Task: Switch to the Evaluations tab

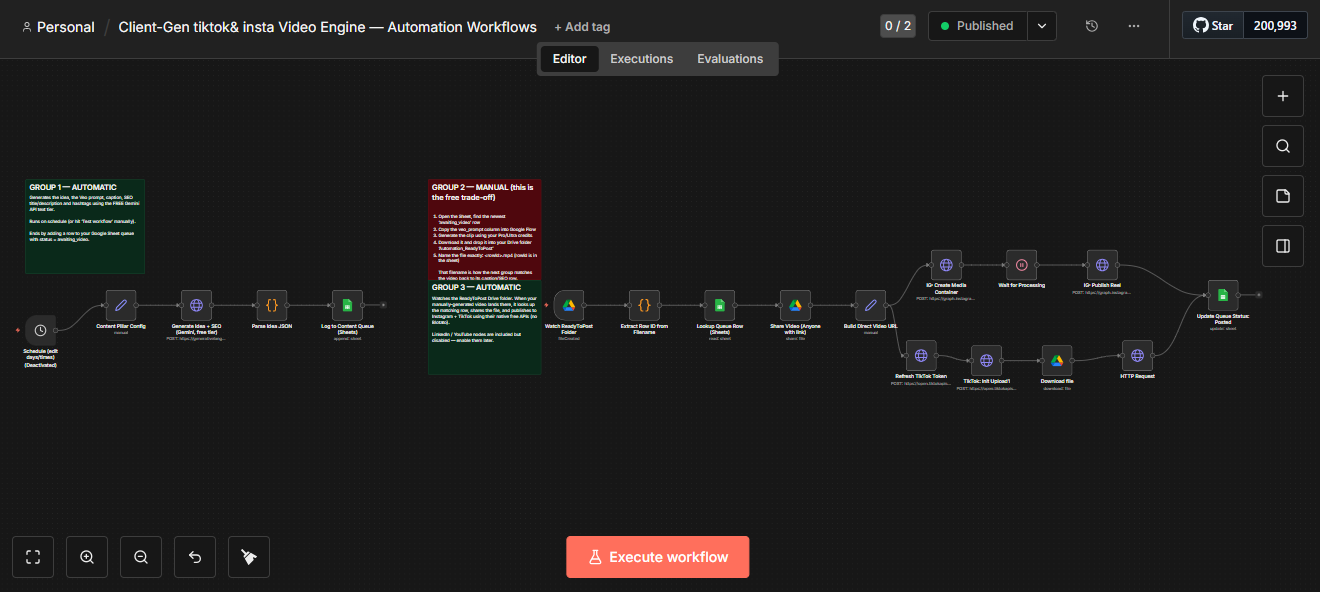Action: pos(730,59)
